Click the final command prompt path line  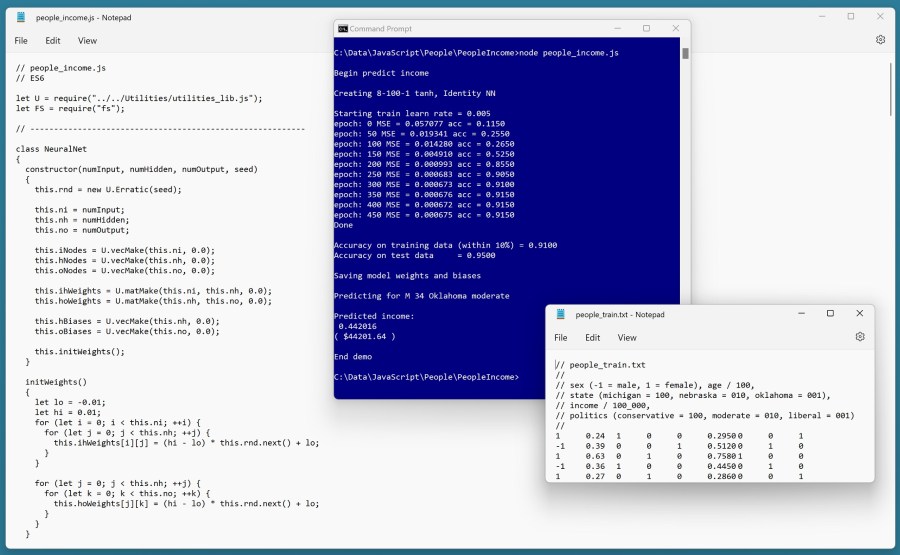click(426, 377)
